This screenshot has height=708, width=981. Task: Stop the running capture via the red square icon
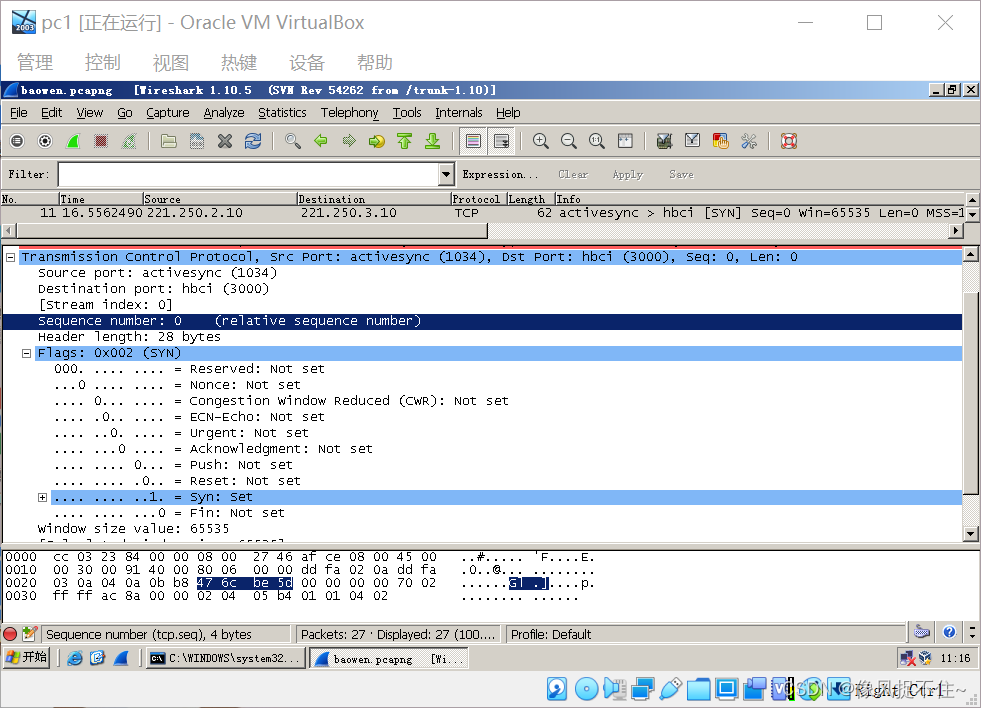101,141
